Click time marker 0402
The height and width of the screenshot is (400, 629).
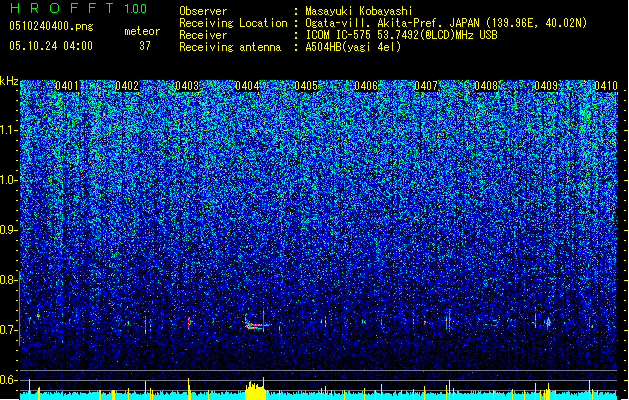pyautogui.click(x=127, y=86)
